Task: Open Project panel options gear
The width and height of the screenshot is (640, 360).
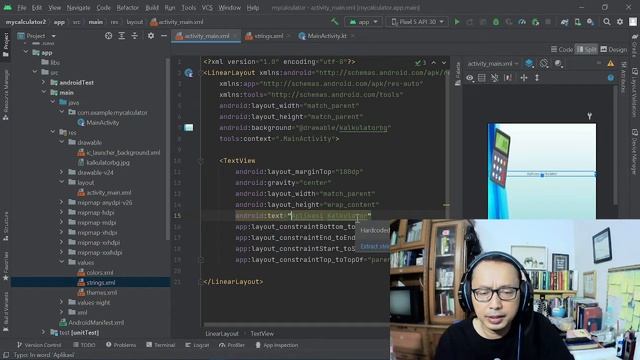Action: (x=151, y=36)
